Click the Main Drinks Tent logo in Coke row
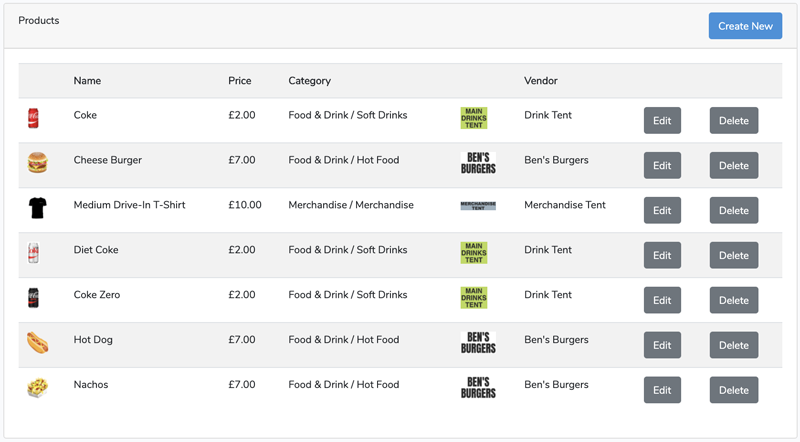The image size is (800, 442). click(474, 118)
